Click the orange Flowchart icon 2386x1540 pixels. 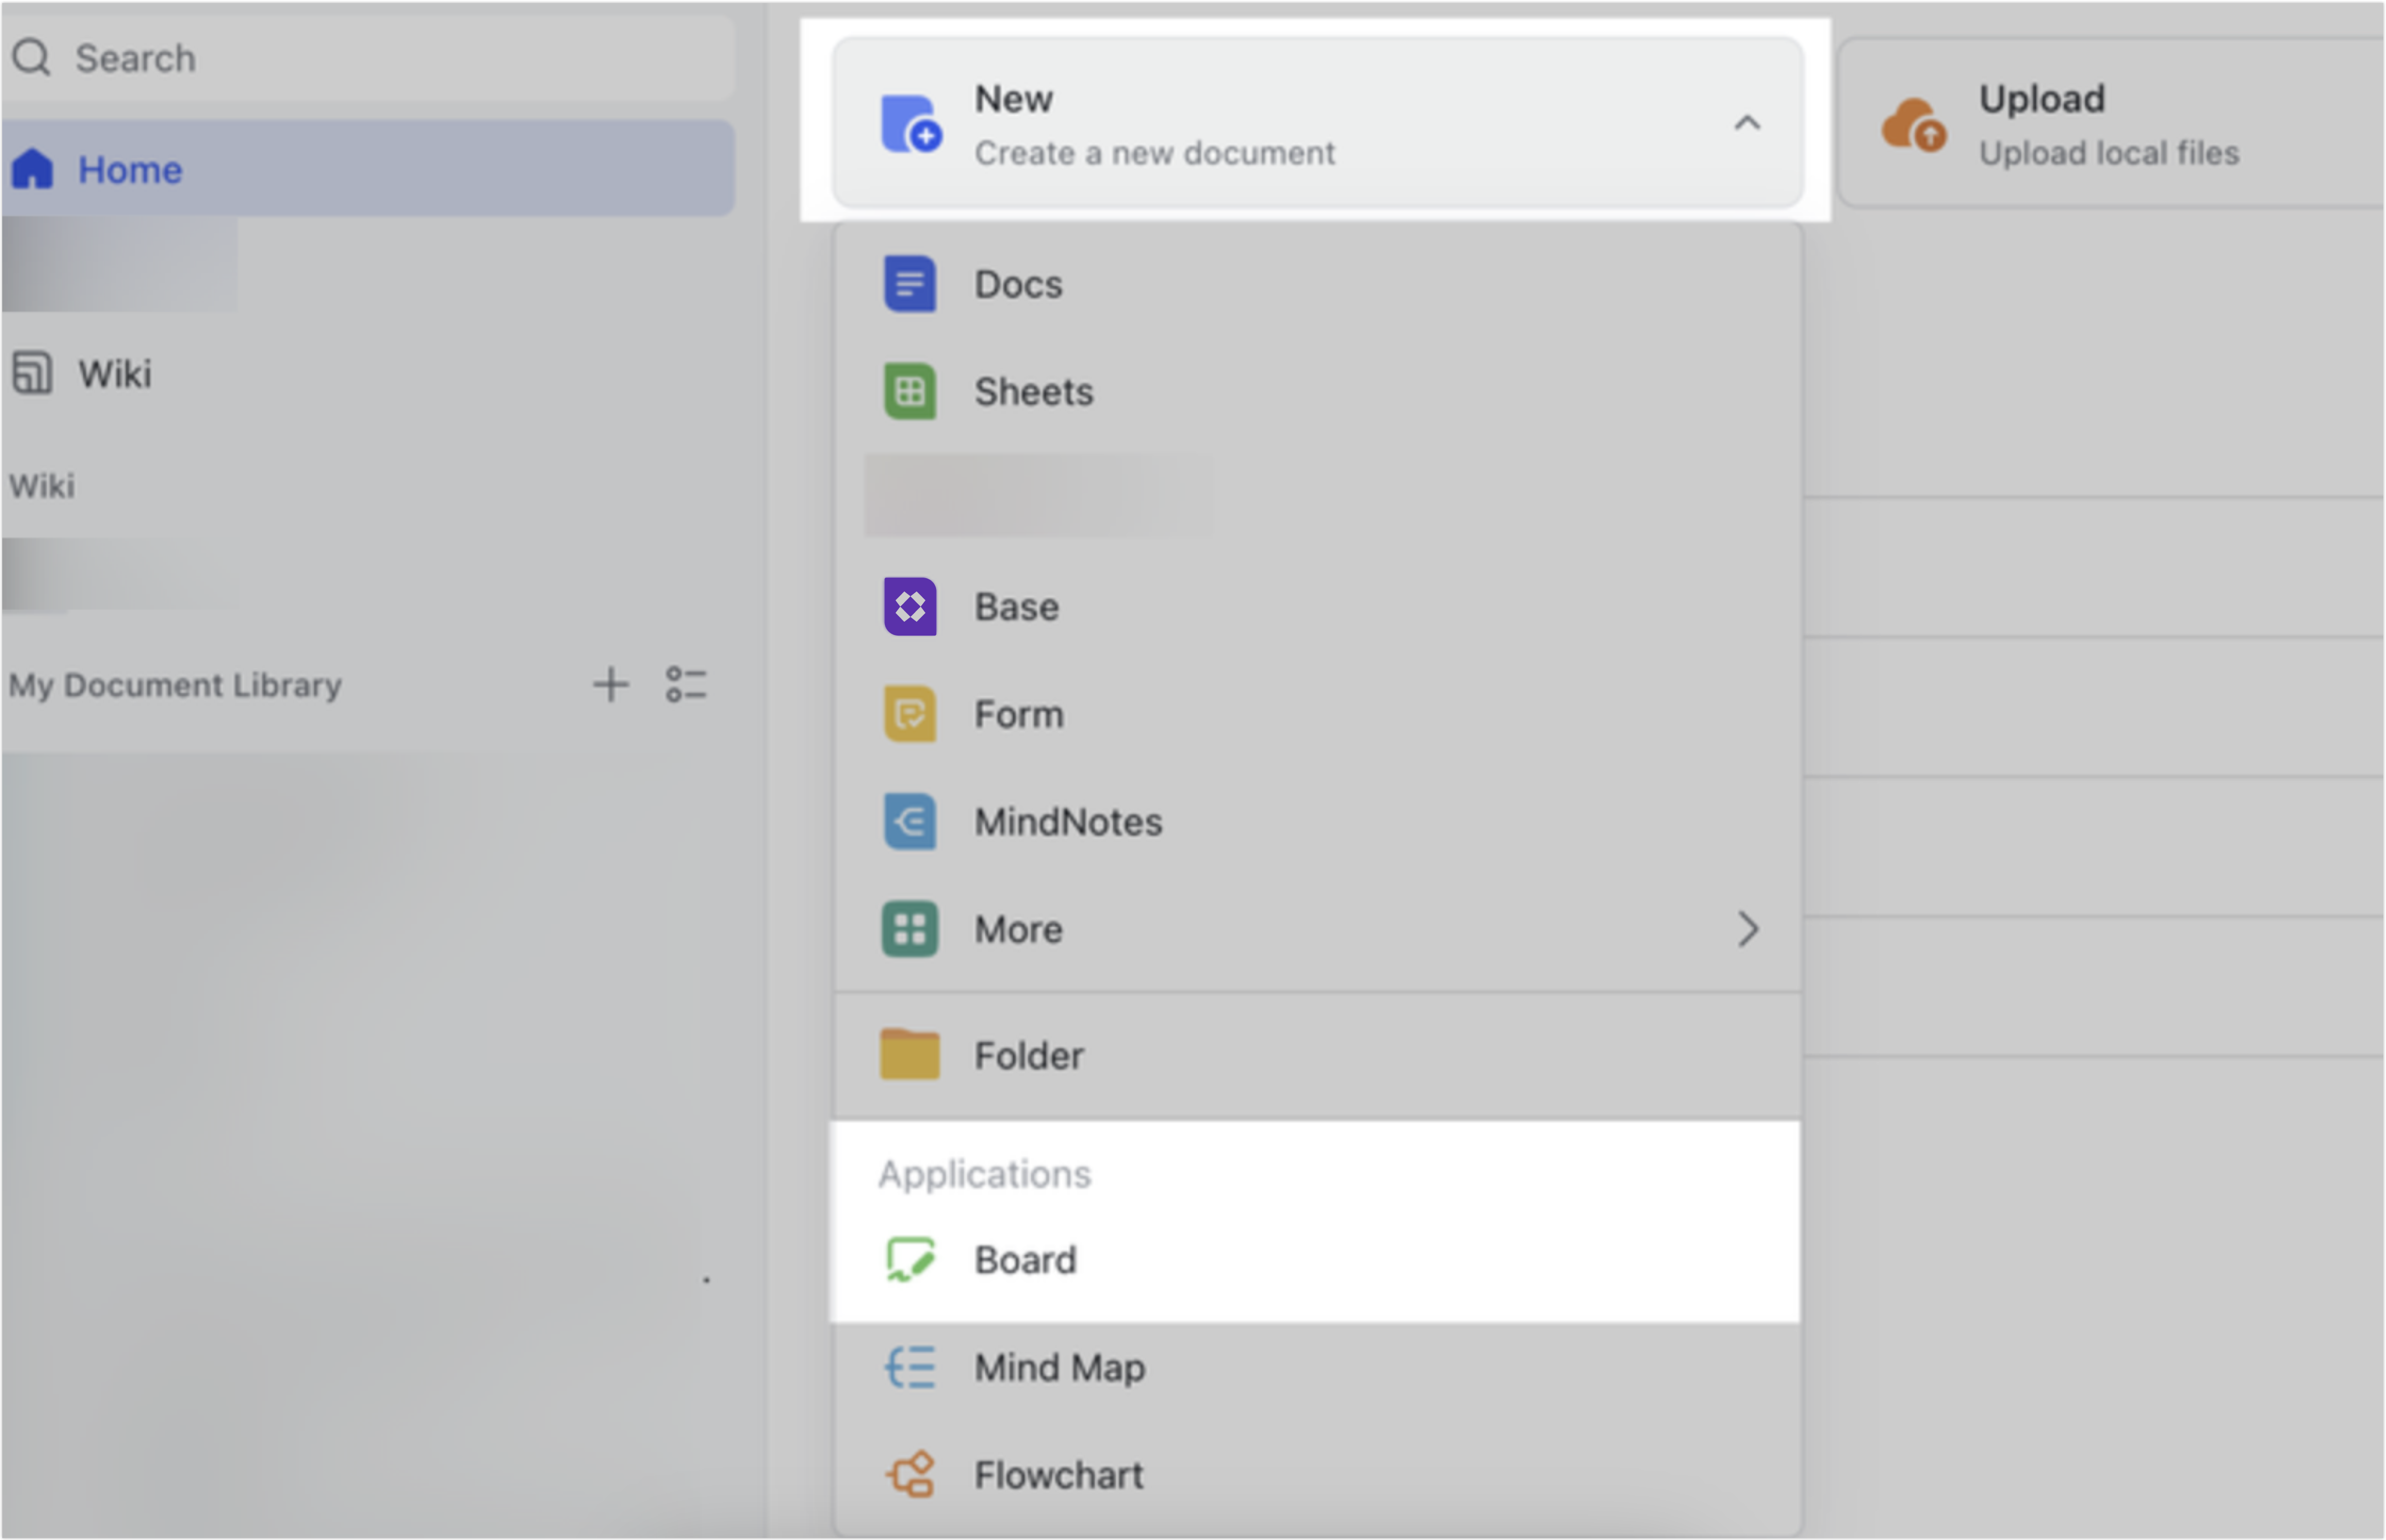pyautogui.click(x=910, y=1475)
